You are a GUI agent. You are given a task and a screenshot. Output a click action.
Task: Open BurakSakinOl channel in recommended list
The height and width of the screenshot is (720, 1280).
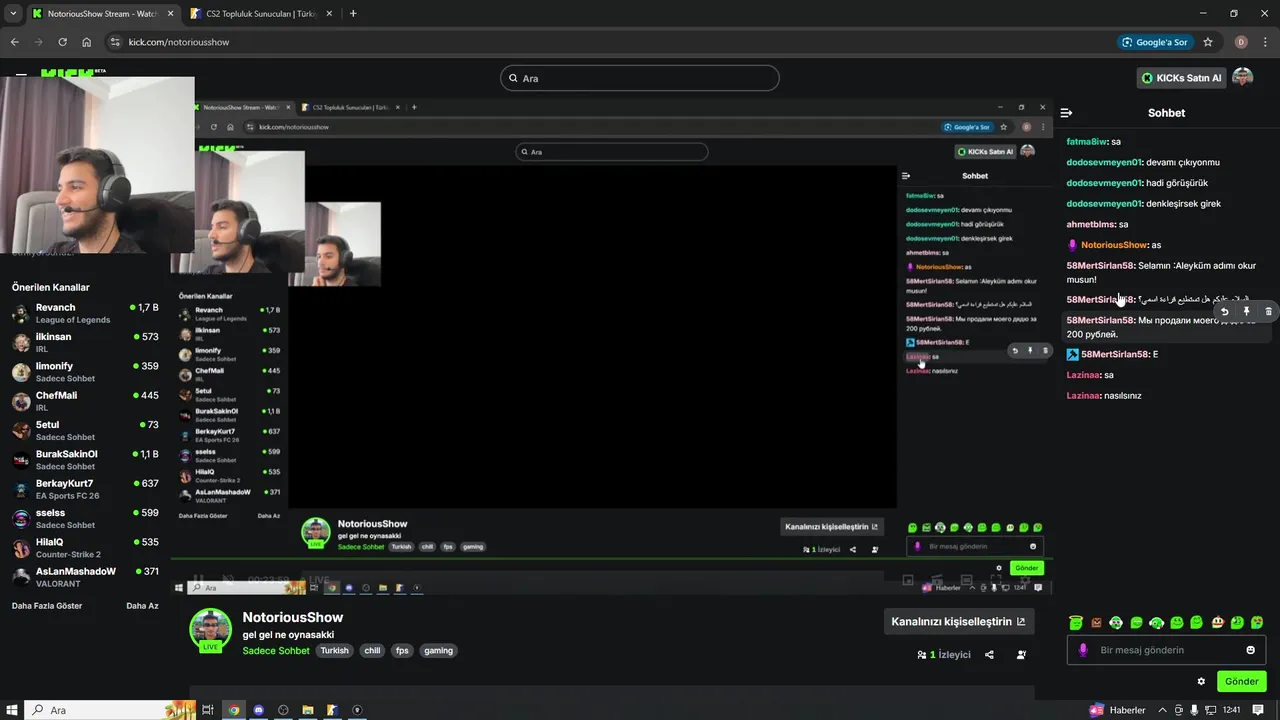85,460
